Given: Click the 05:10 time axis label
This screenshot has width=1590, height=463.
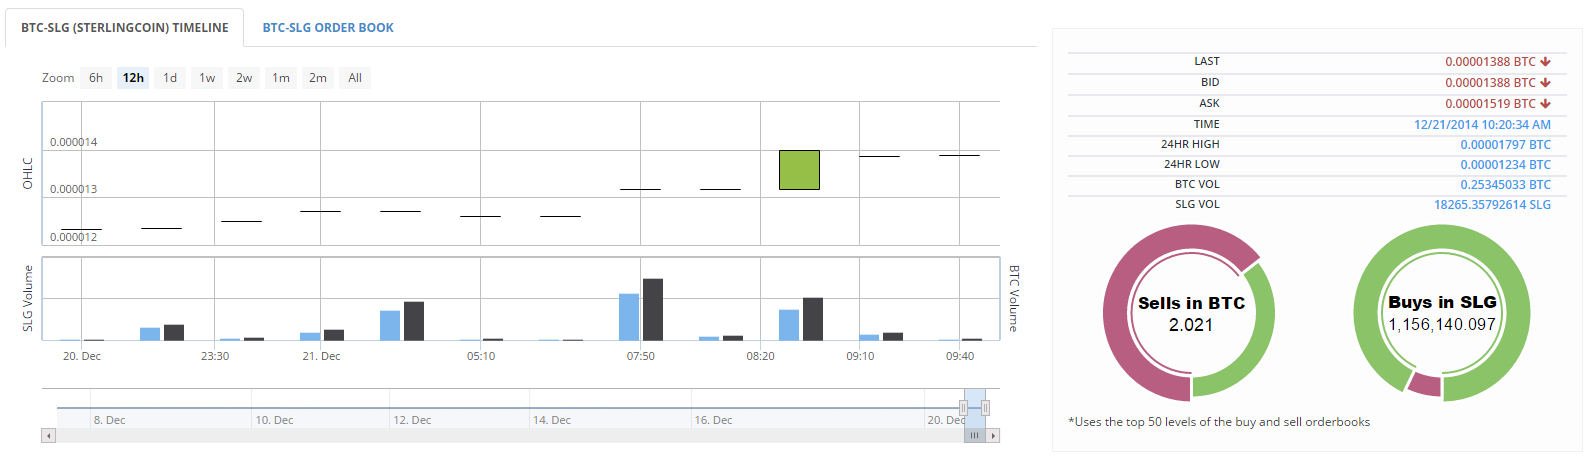Looking at the screenshot, I should (481, 356).
